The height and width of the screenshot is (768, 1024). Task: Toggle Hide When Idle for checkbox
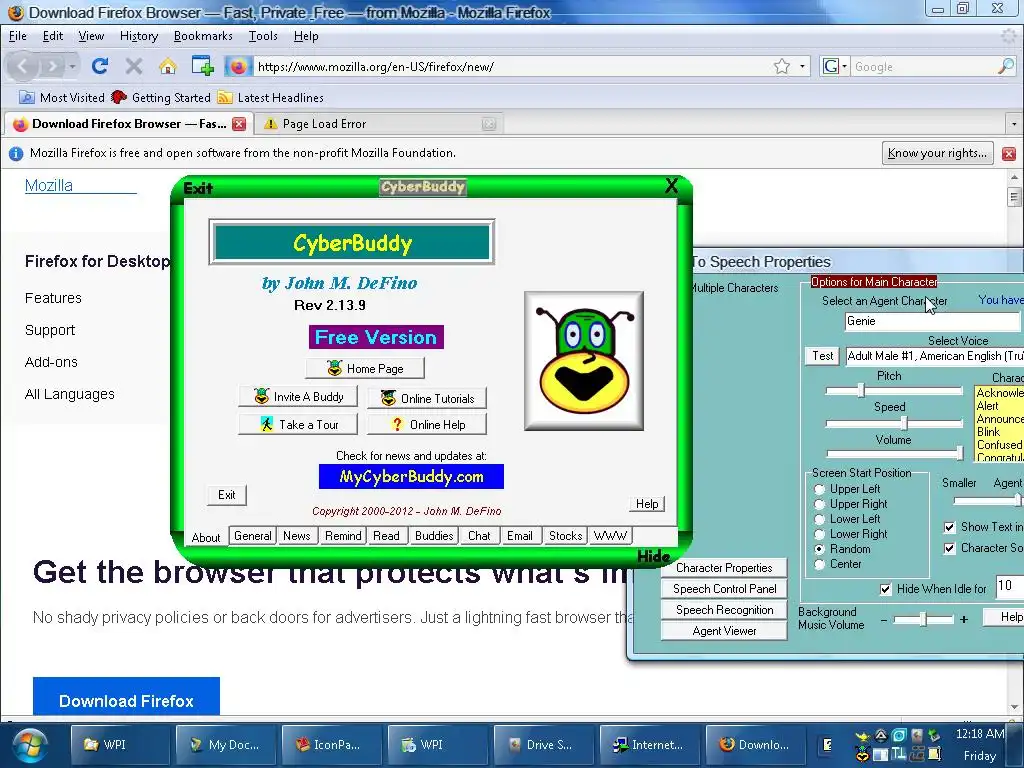886,589
